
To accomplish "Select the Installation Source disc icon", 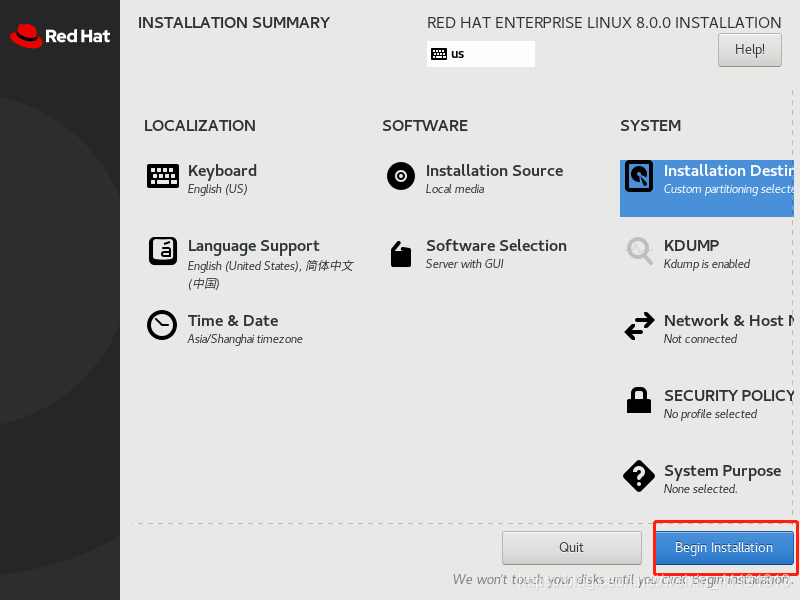I will pyautogui.click(x=401, y=176).
